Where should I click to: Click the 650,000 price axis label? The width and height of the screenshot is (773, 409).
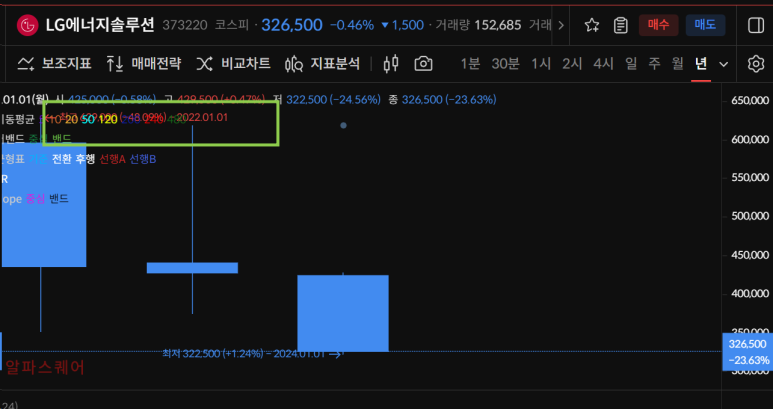[x=749, y=101]
